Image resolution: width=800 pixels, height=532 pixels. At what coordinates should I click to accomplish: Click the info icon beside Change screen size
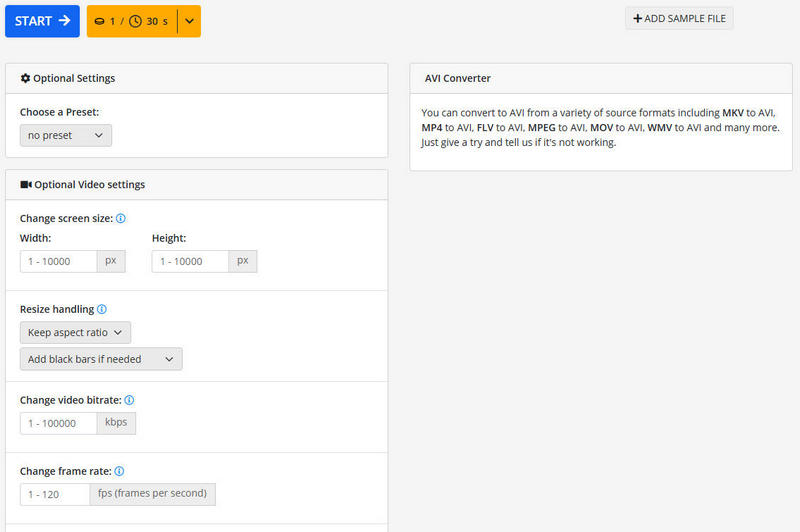121,218
